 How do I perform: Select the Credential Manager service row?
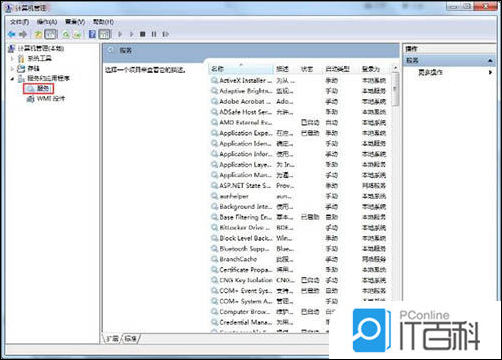click(x=269, y=322)
